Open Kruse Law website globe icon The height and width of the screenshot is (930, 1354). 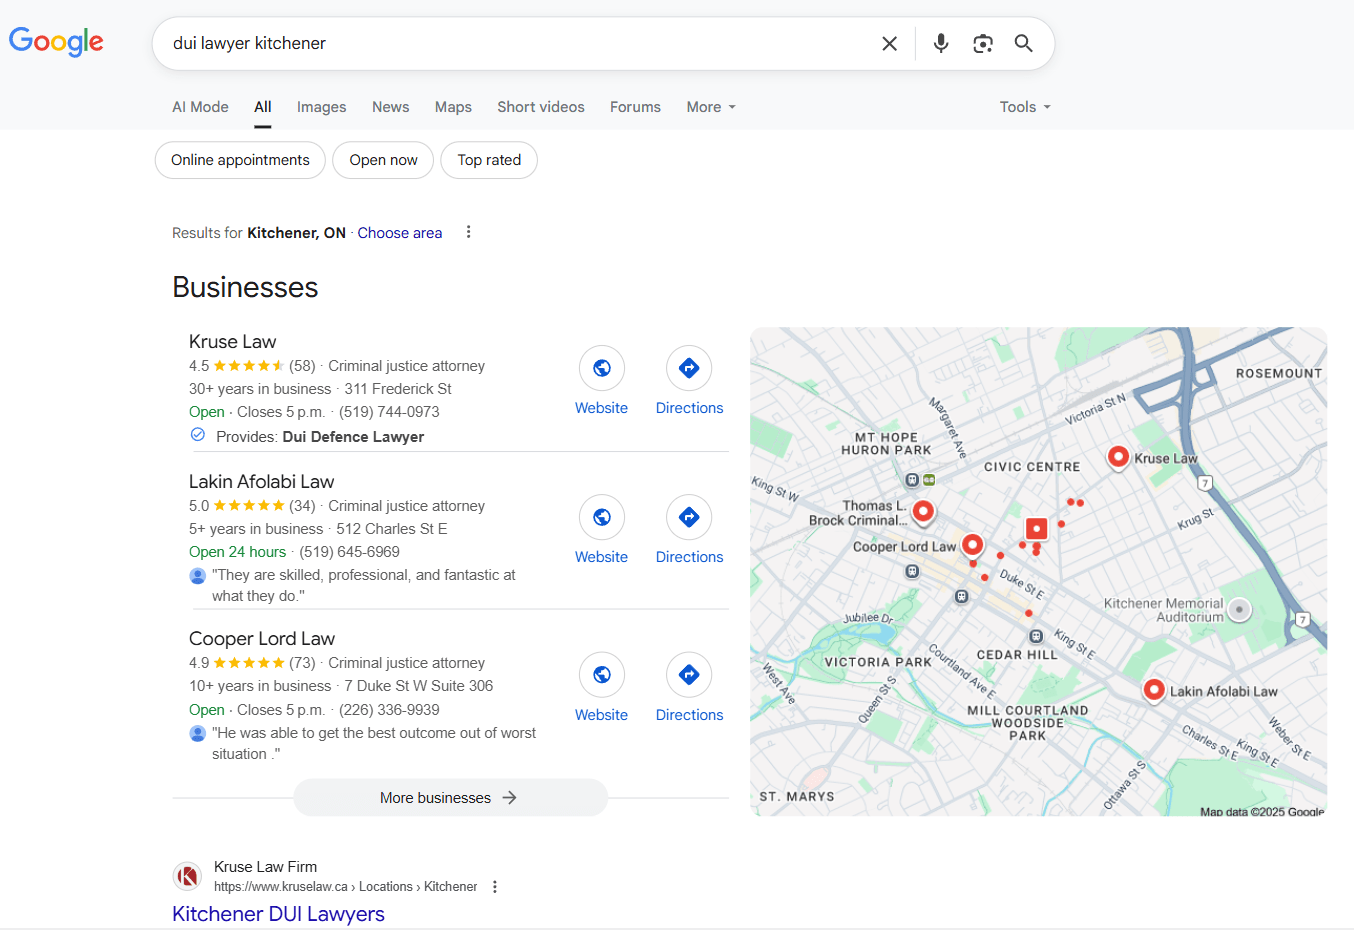click(601, 368)
